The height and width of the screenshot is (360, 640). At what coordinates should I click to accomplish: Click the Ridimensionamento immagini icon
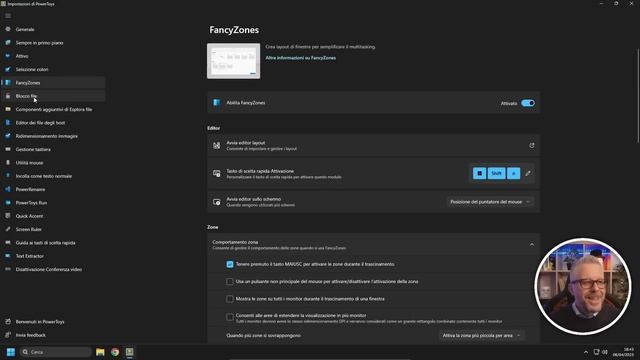click(8, 136)
